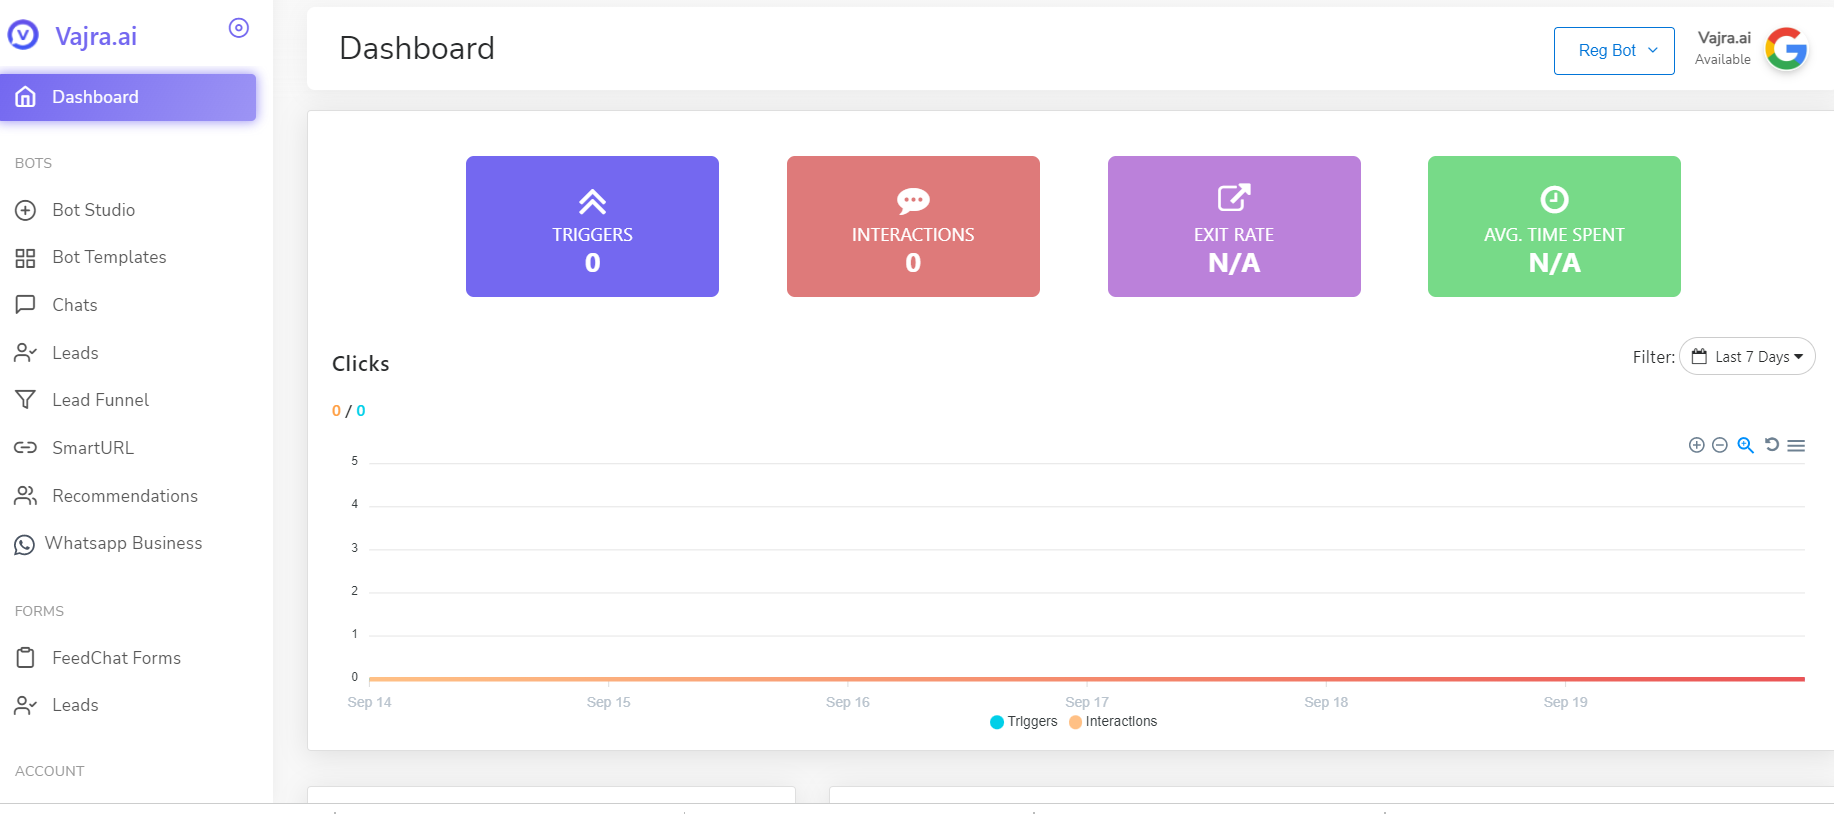Click the Google account avatar icon

[1786, 48]
